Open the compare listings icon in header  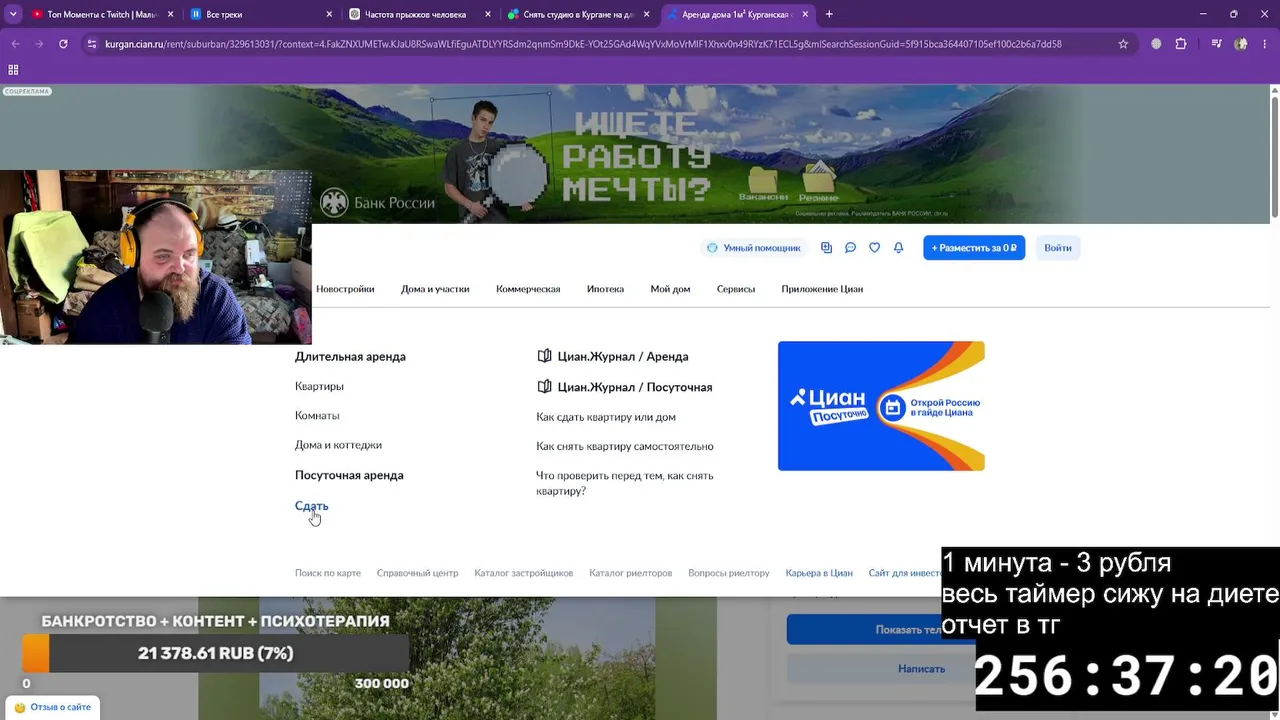coord(826,248)
